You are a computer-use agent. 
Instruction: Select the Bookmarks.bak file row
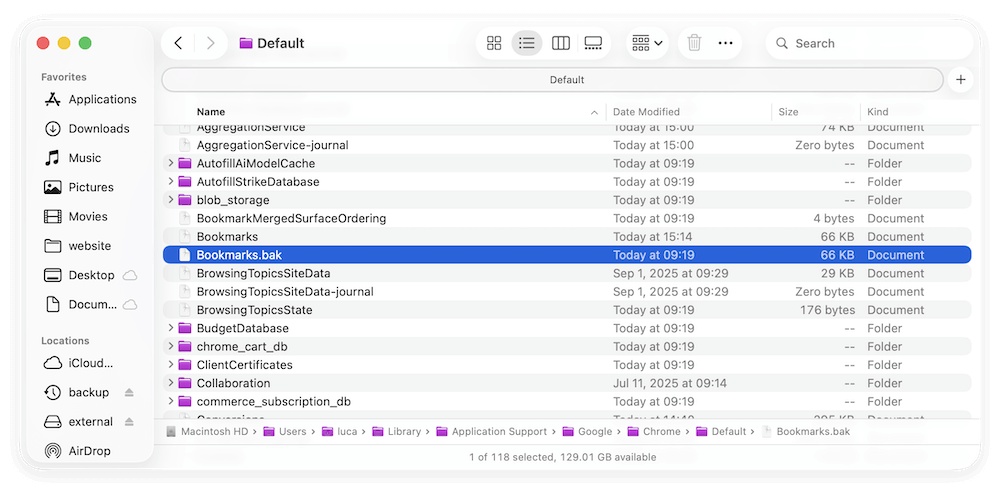tap(567, 255)
